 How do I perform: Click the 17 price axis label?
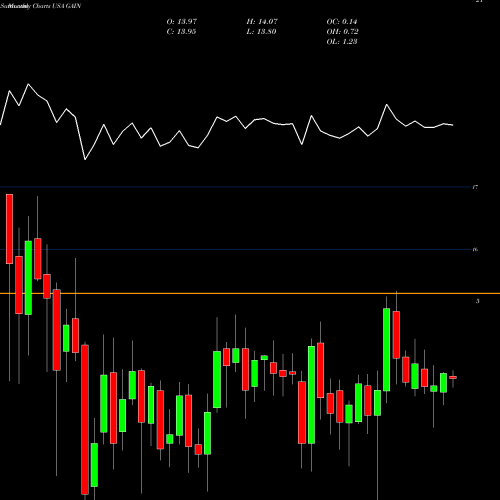coord(475,187)
